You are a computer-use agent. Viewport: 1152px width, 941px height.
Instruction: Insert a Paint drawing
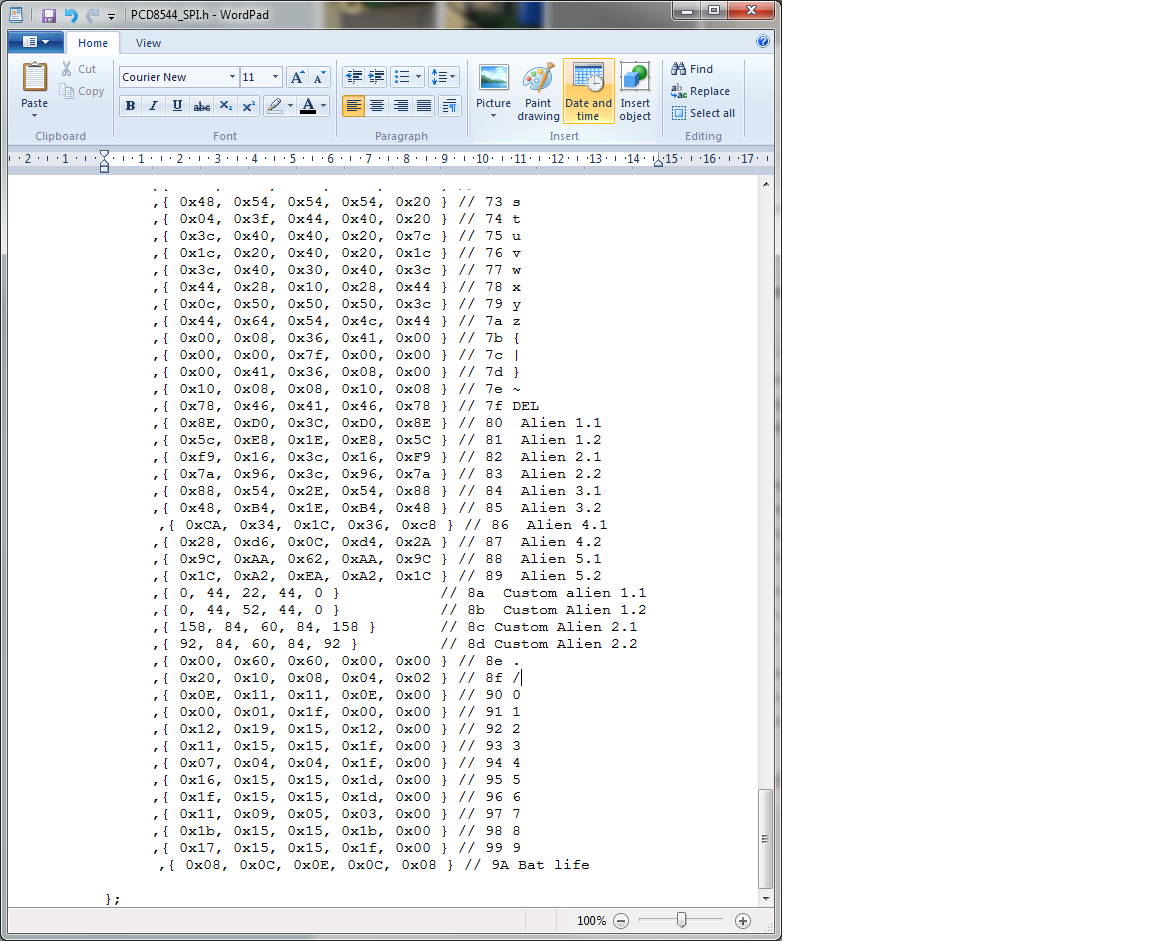point(538,91)
